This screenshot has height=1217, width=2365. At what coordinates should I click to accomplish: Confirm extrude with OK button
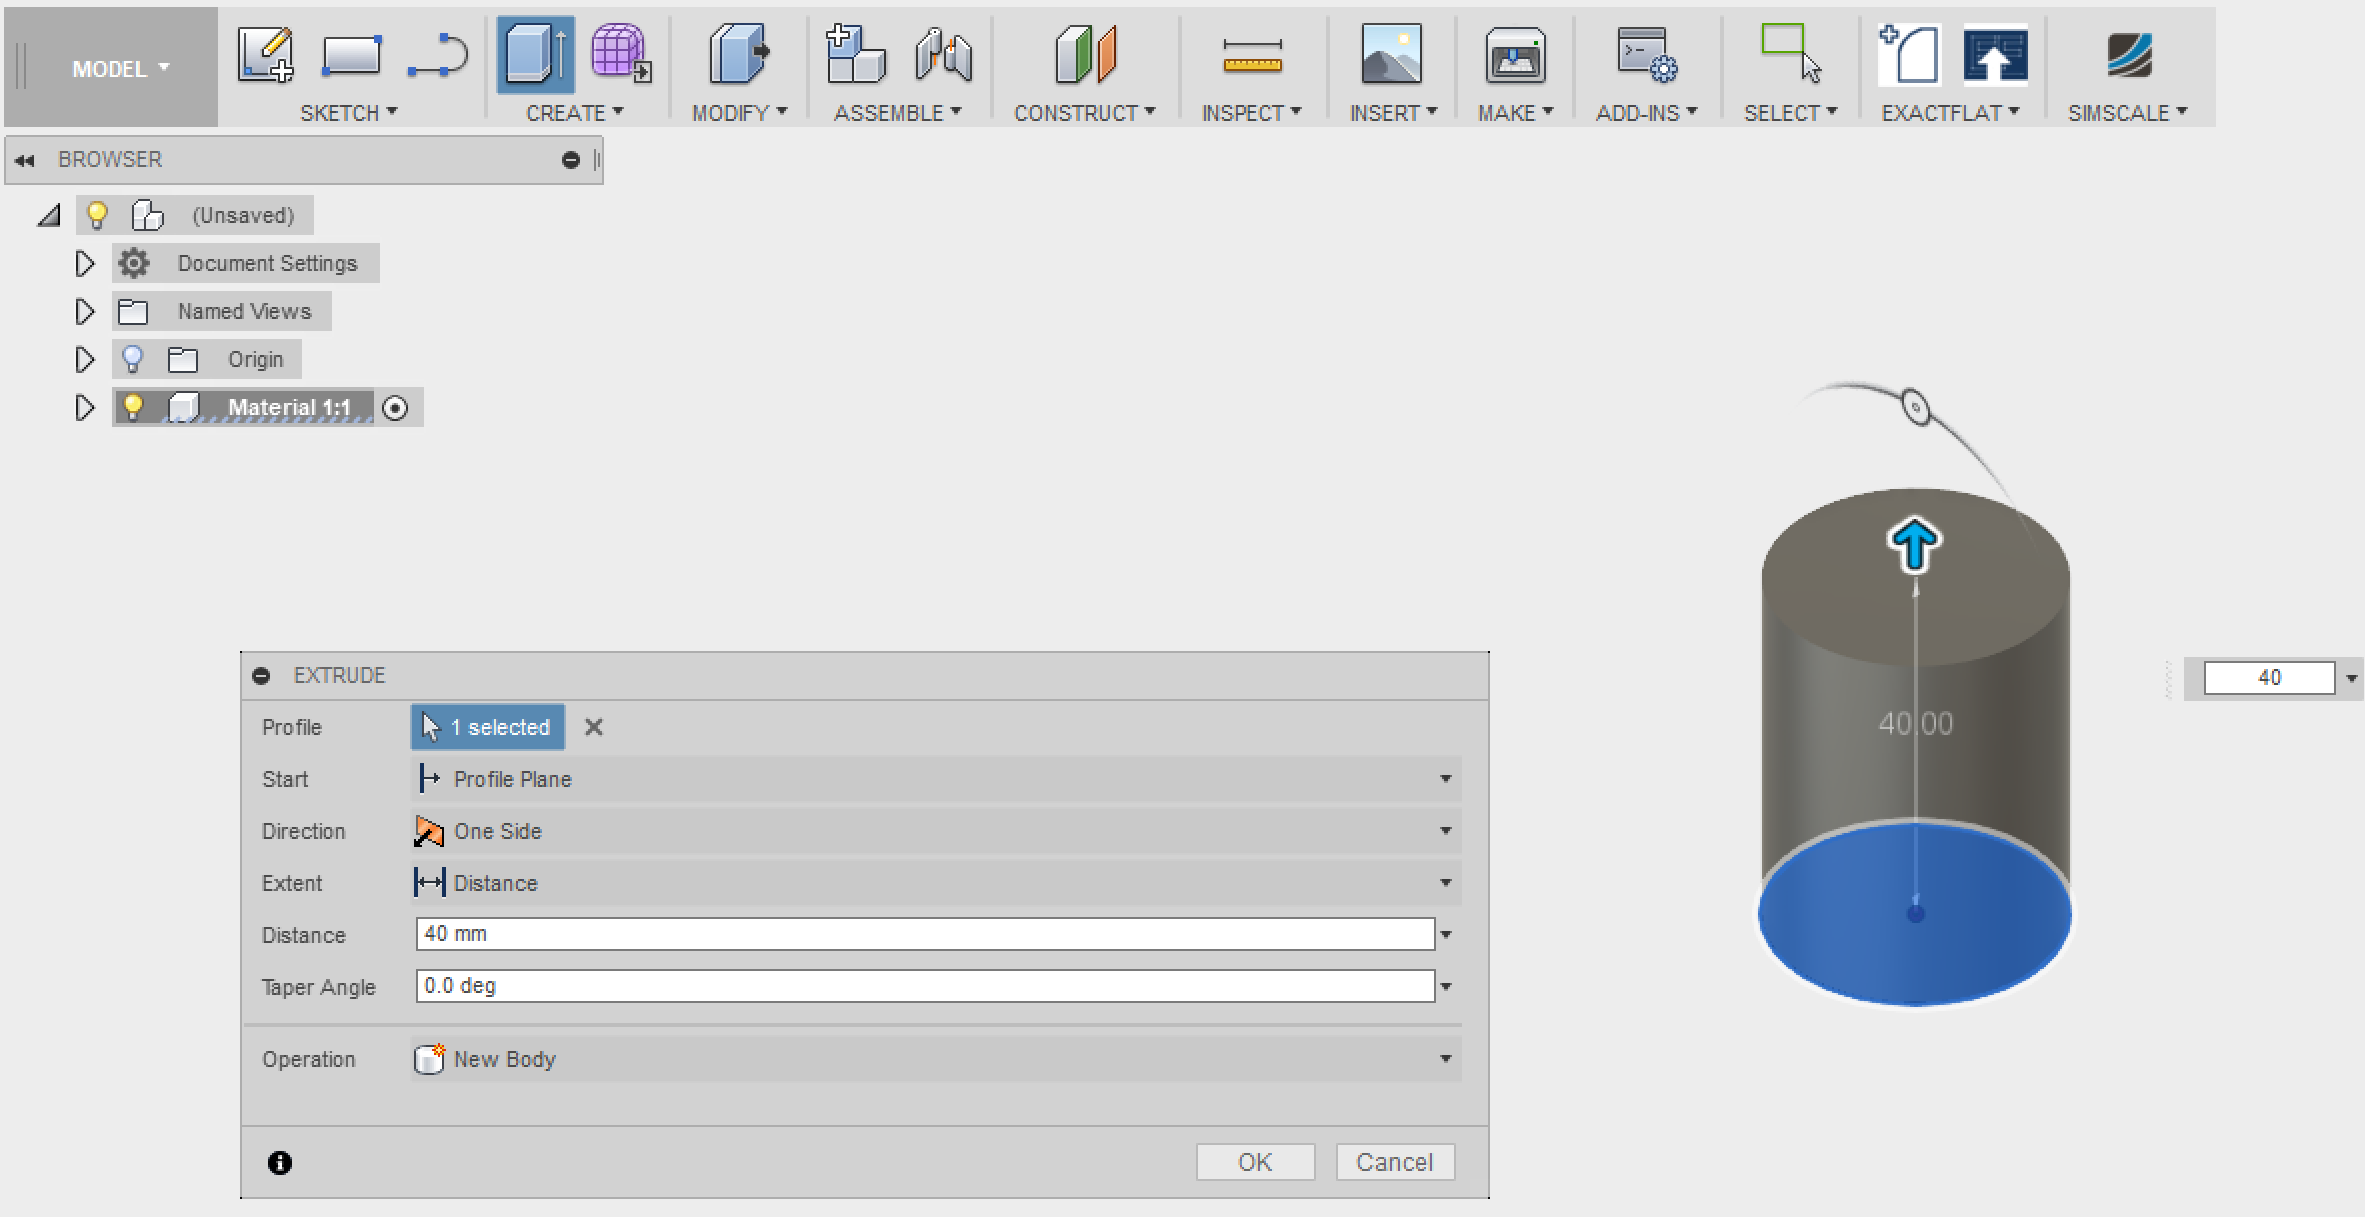coord(1255,1161)
